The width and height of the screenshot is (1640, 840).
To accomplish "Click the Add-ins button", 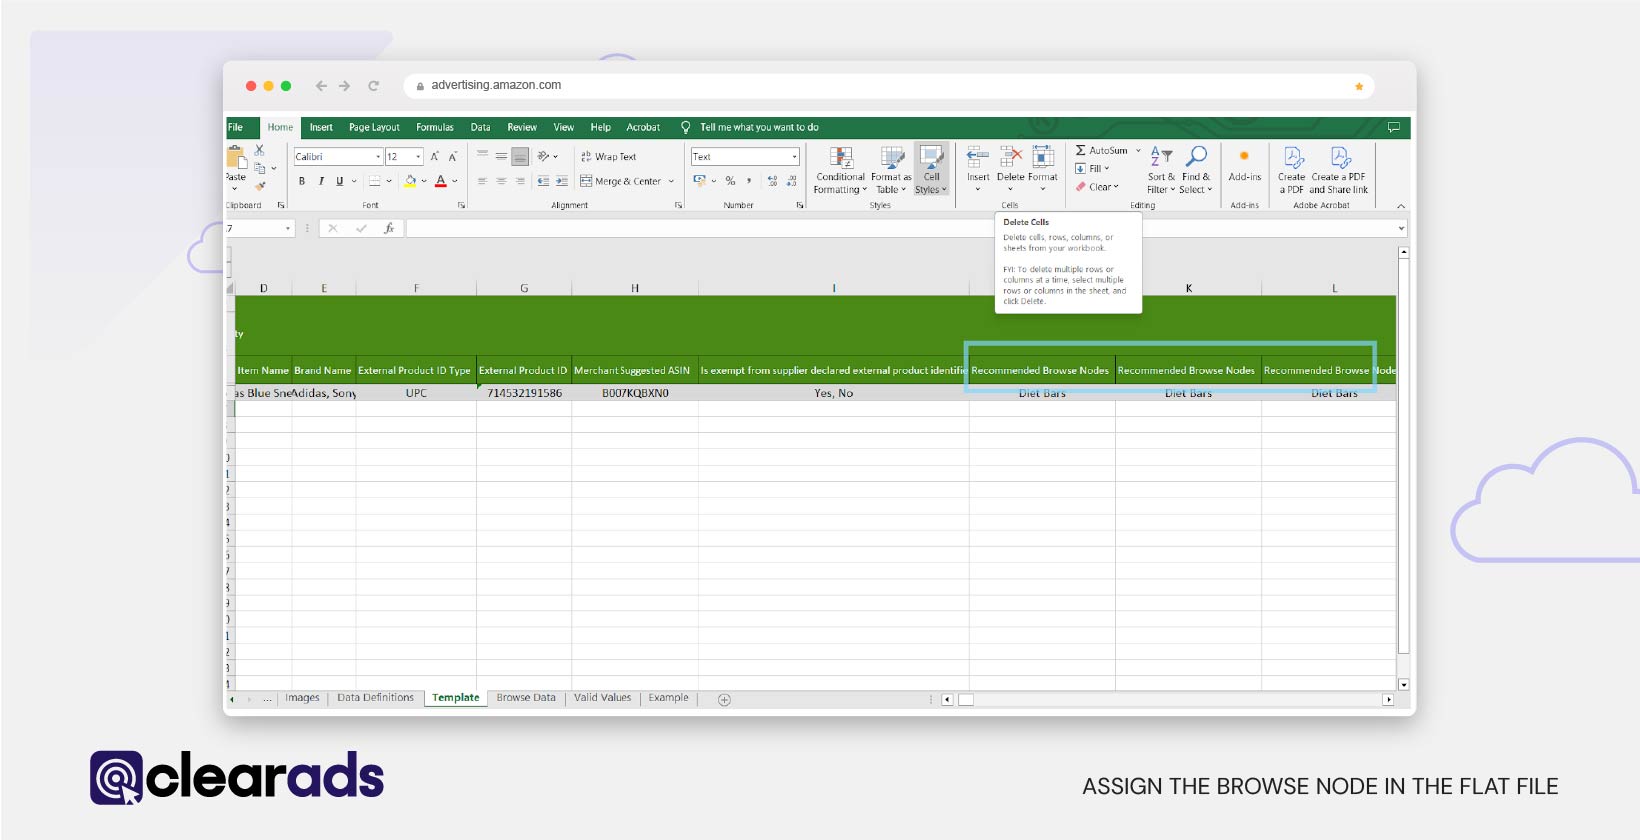I will pyautogui.click(x=1245, y=166).
